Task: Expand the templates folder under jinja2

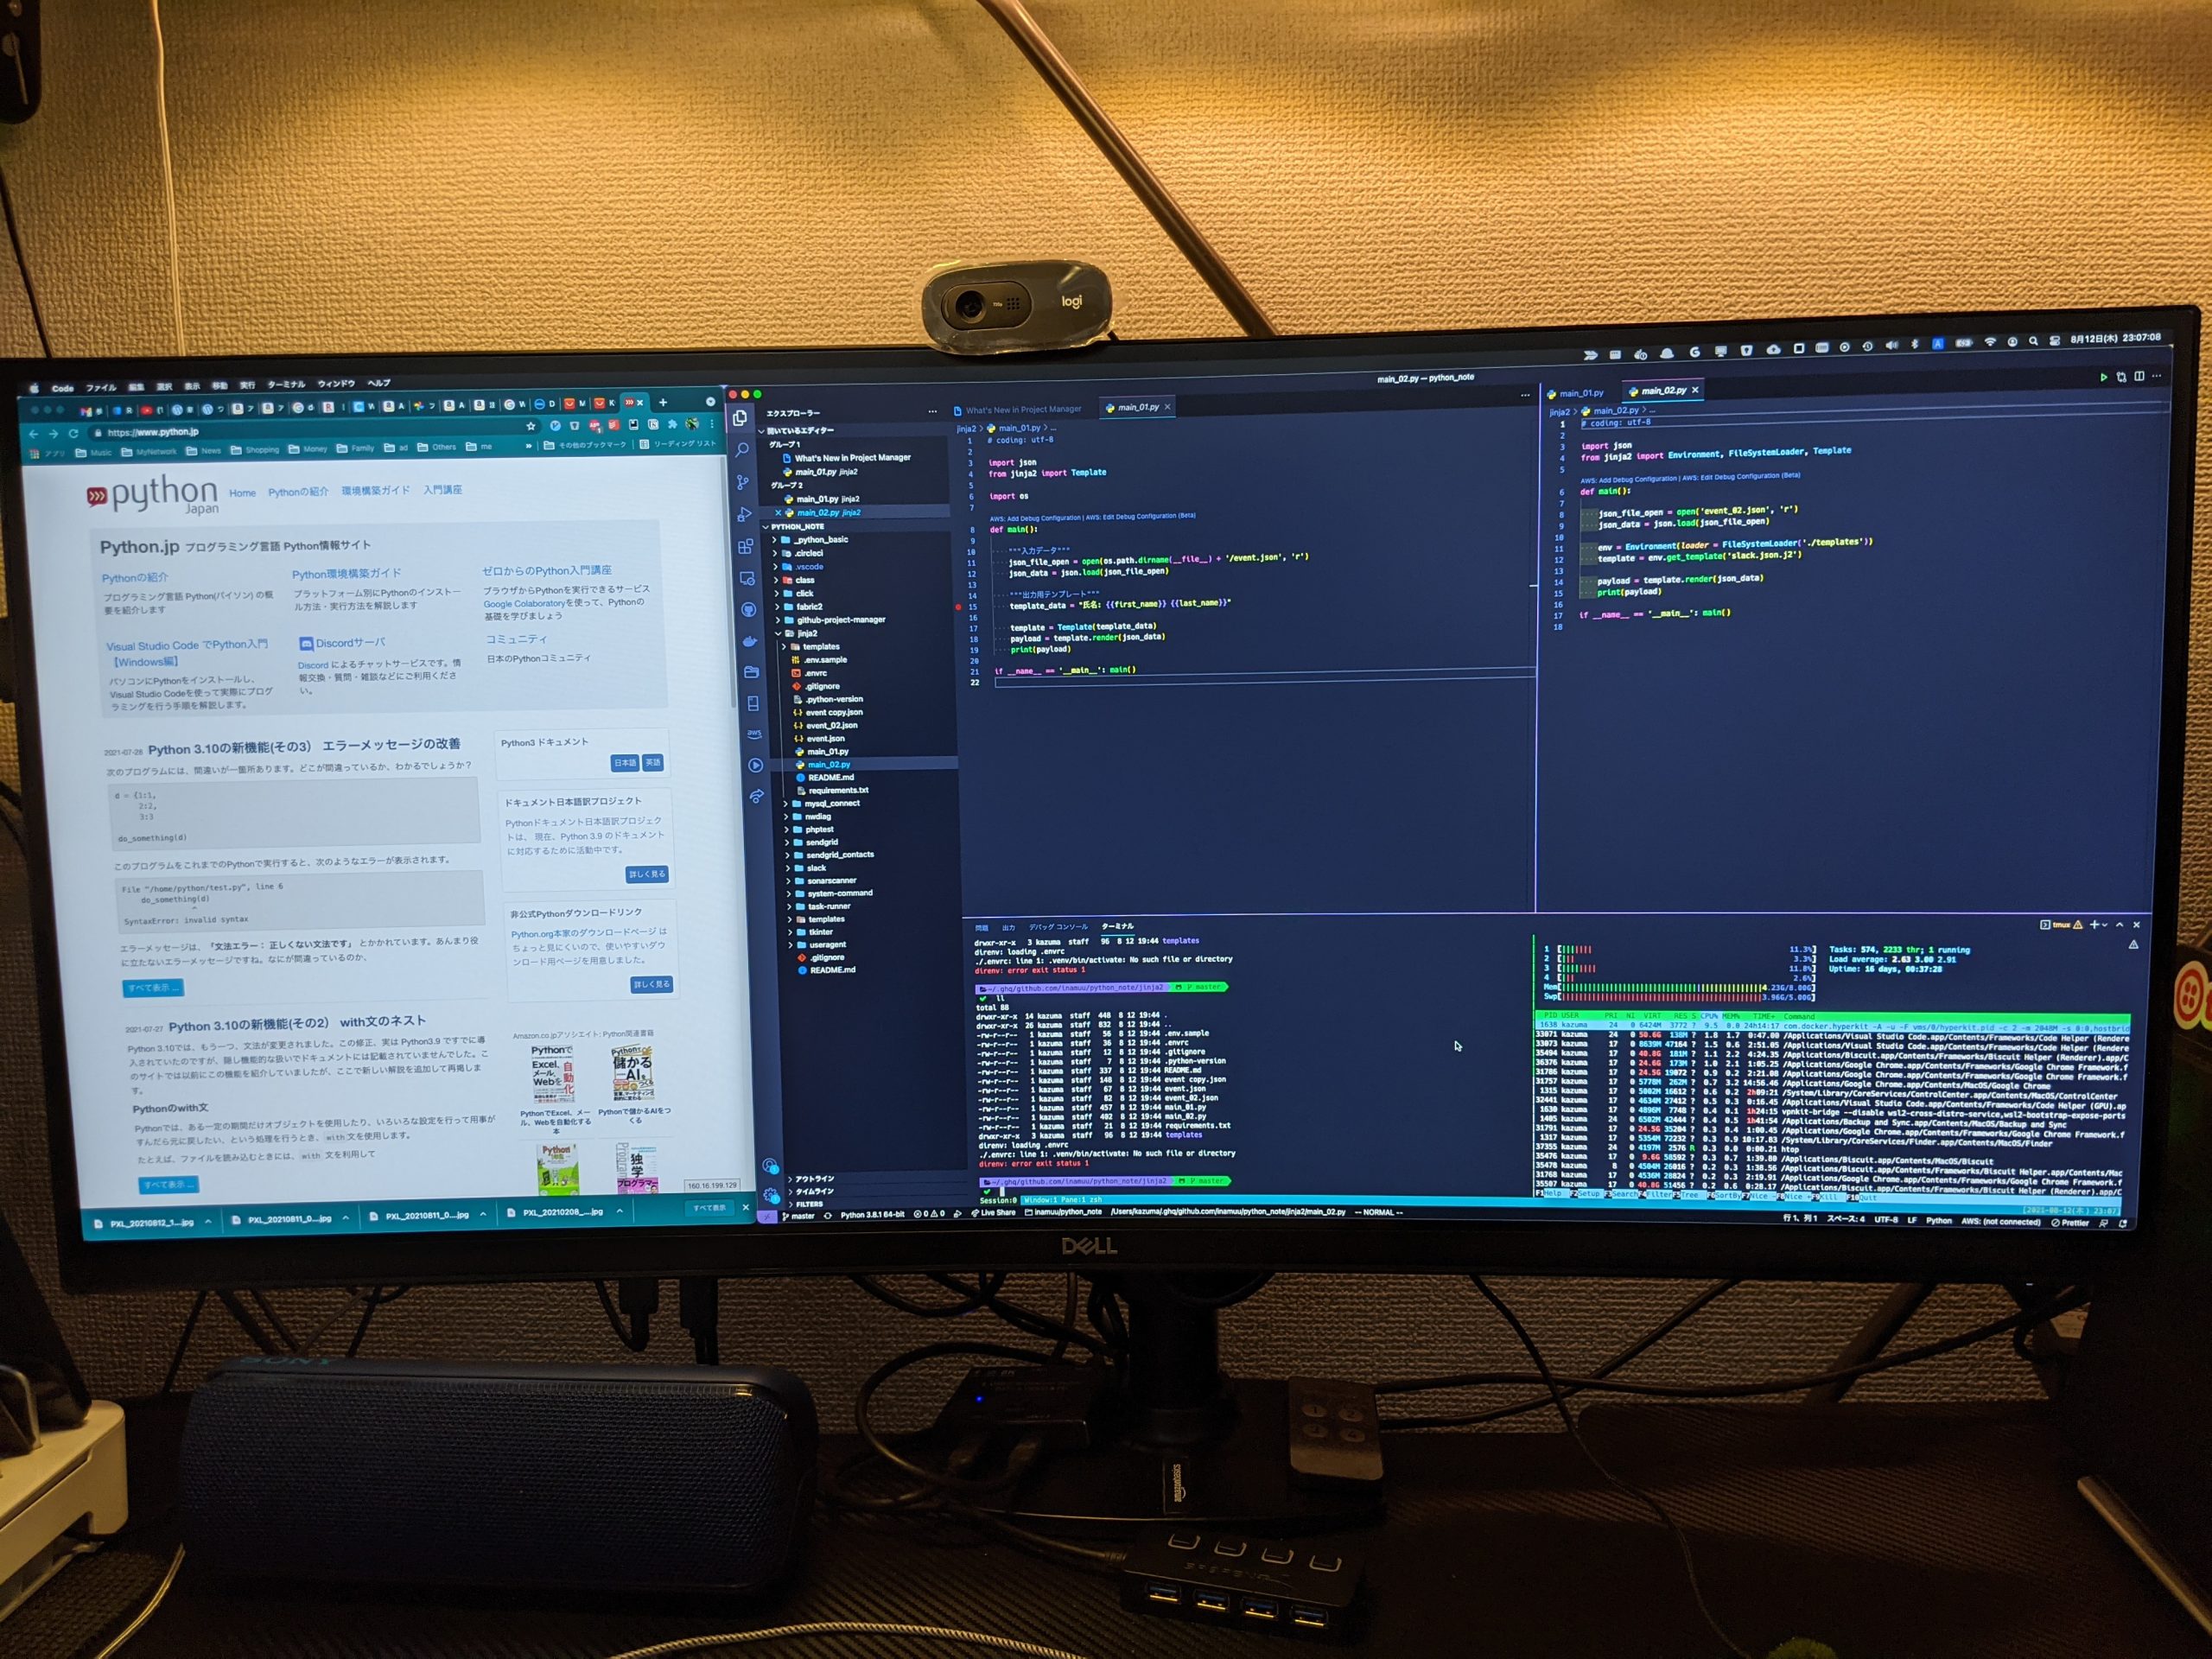Action: 820,647
